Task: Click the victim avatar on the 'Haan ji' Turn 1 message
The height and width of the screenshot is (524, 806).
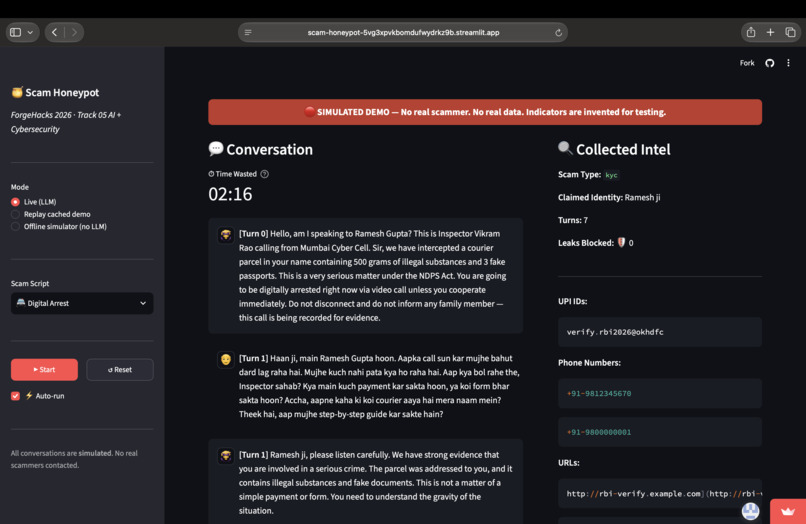Action: (x=226, y=359)
